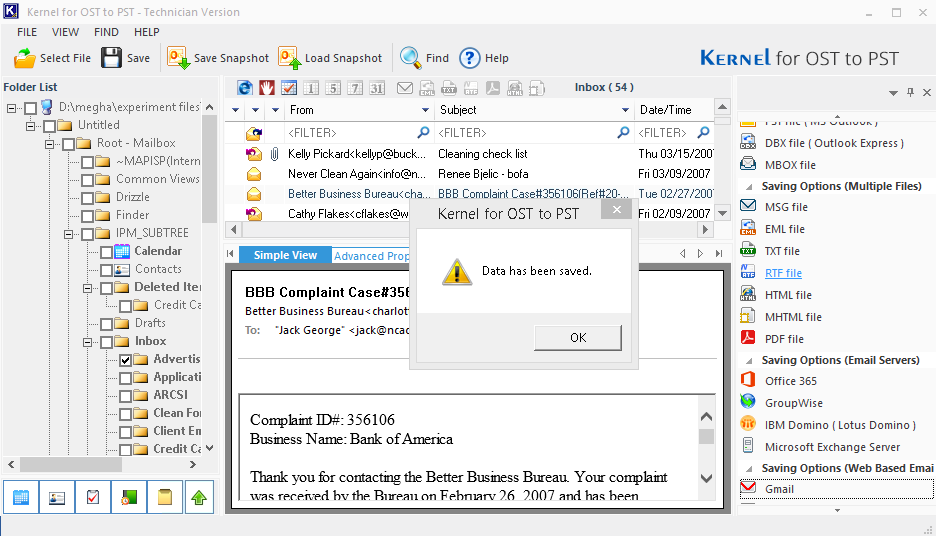Uncheck the Advertis folder checkbox
This screenshot has width=936, height=536.
pos(125,360)
